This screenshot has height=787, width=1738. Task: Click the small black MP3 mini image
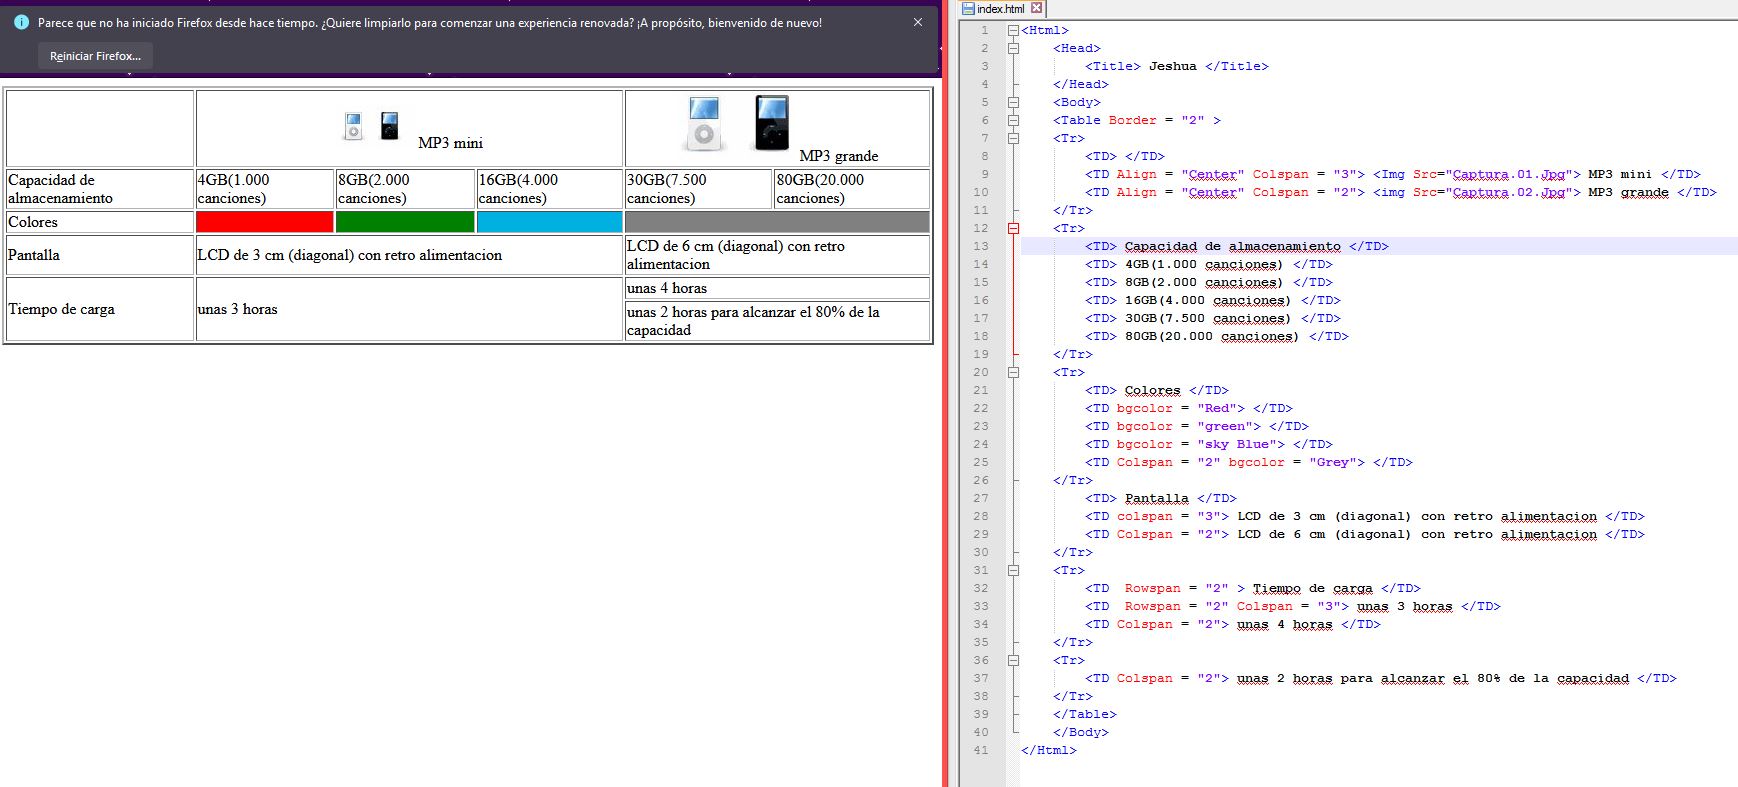pos(390,126)
